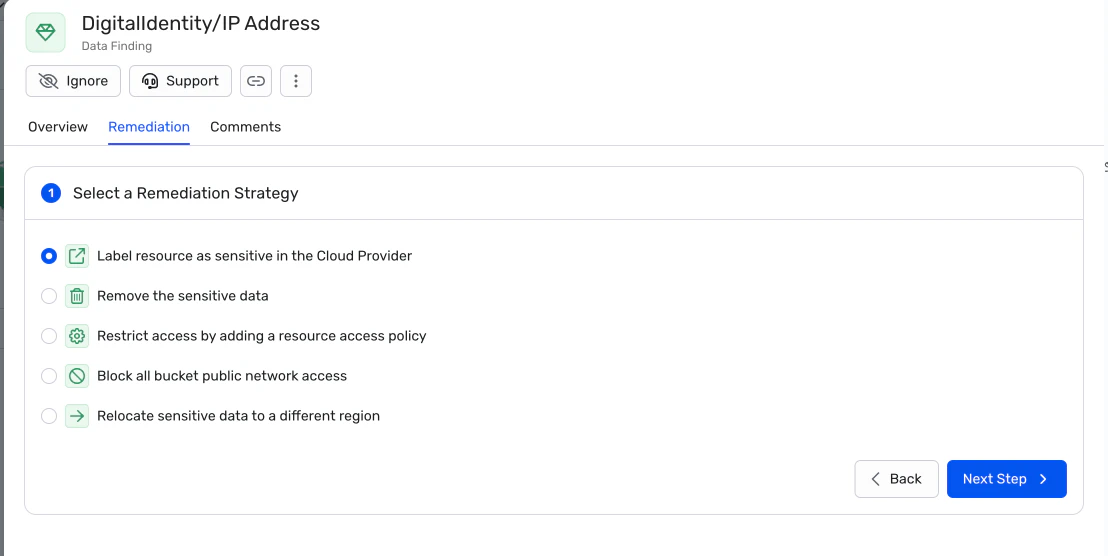The height and width of the screenshot is (556, 1108).
Task: Open the three-dot more options menu
Action: (x=296, y=81)
